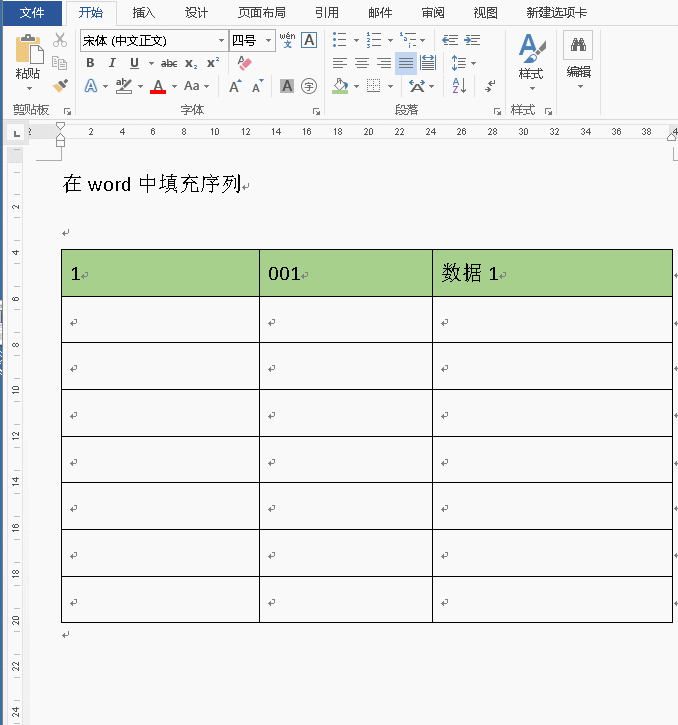Screen dimensions: 678x725
Task: Click the heading 在 word 中填充序列
Action: (x=152, y=184)
